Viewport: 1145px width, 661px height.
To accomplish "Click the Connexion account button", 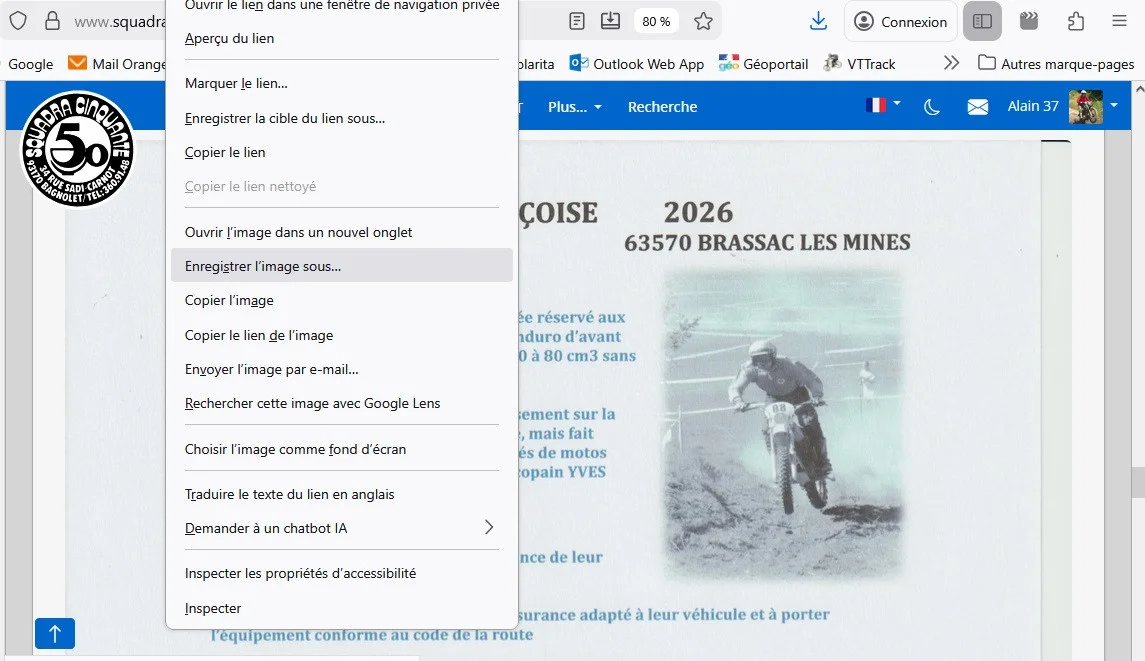I will click(900, 21).
